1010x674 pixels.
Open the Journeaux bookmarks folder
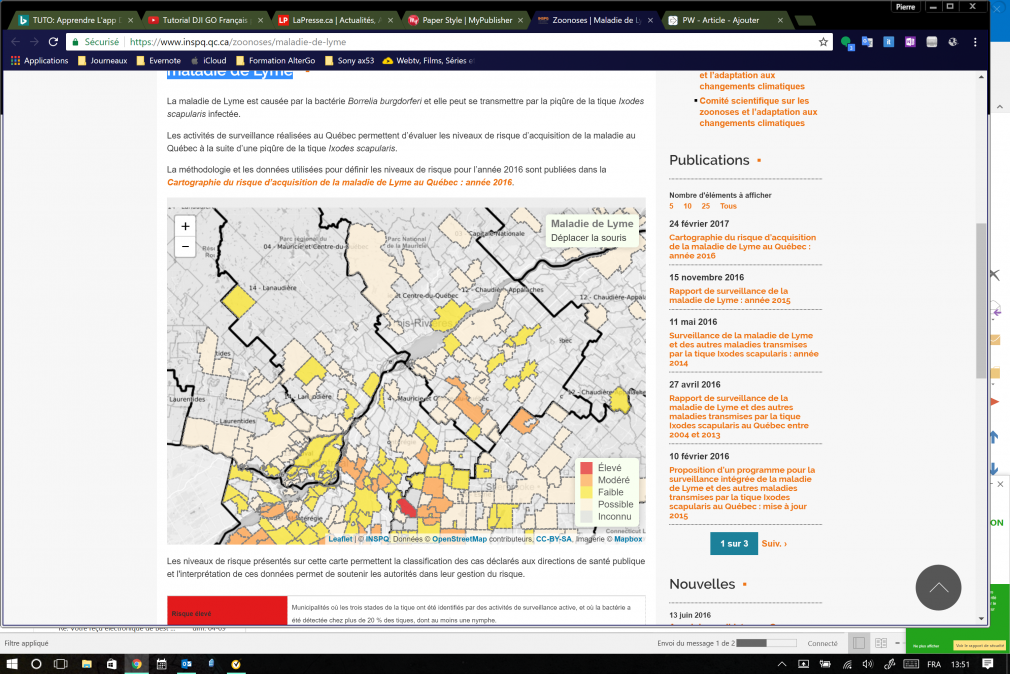[102, 61]
